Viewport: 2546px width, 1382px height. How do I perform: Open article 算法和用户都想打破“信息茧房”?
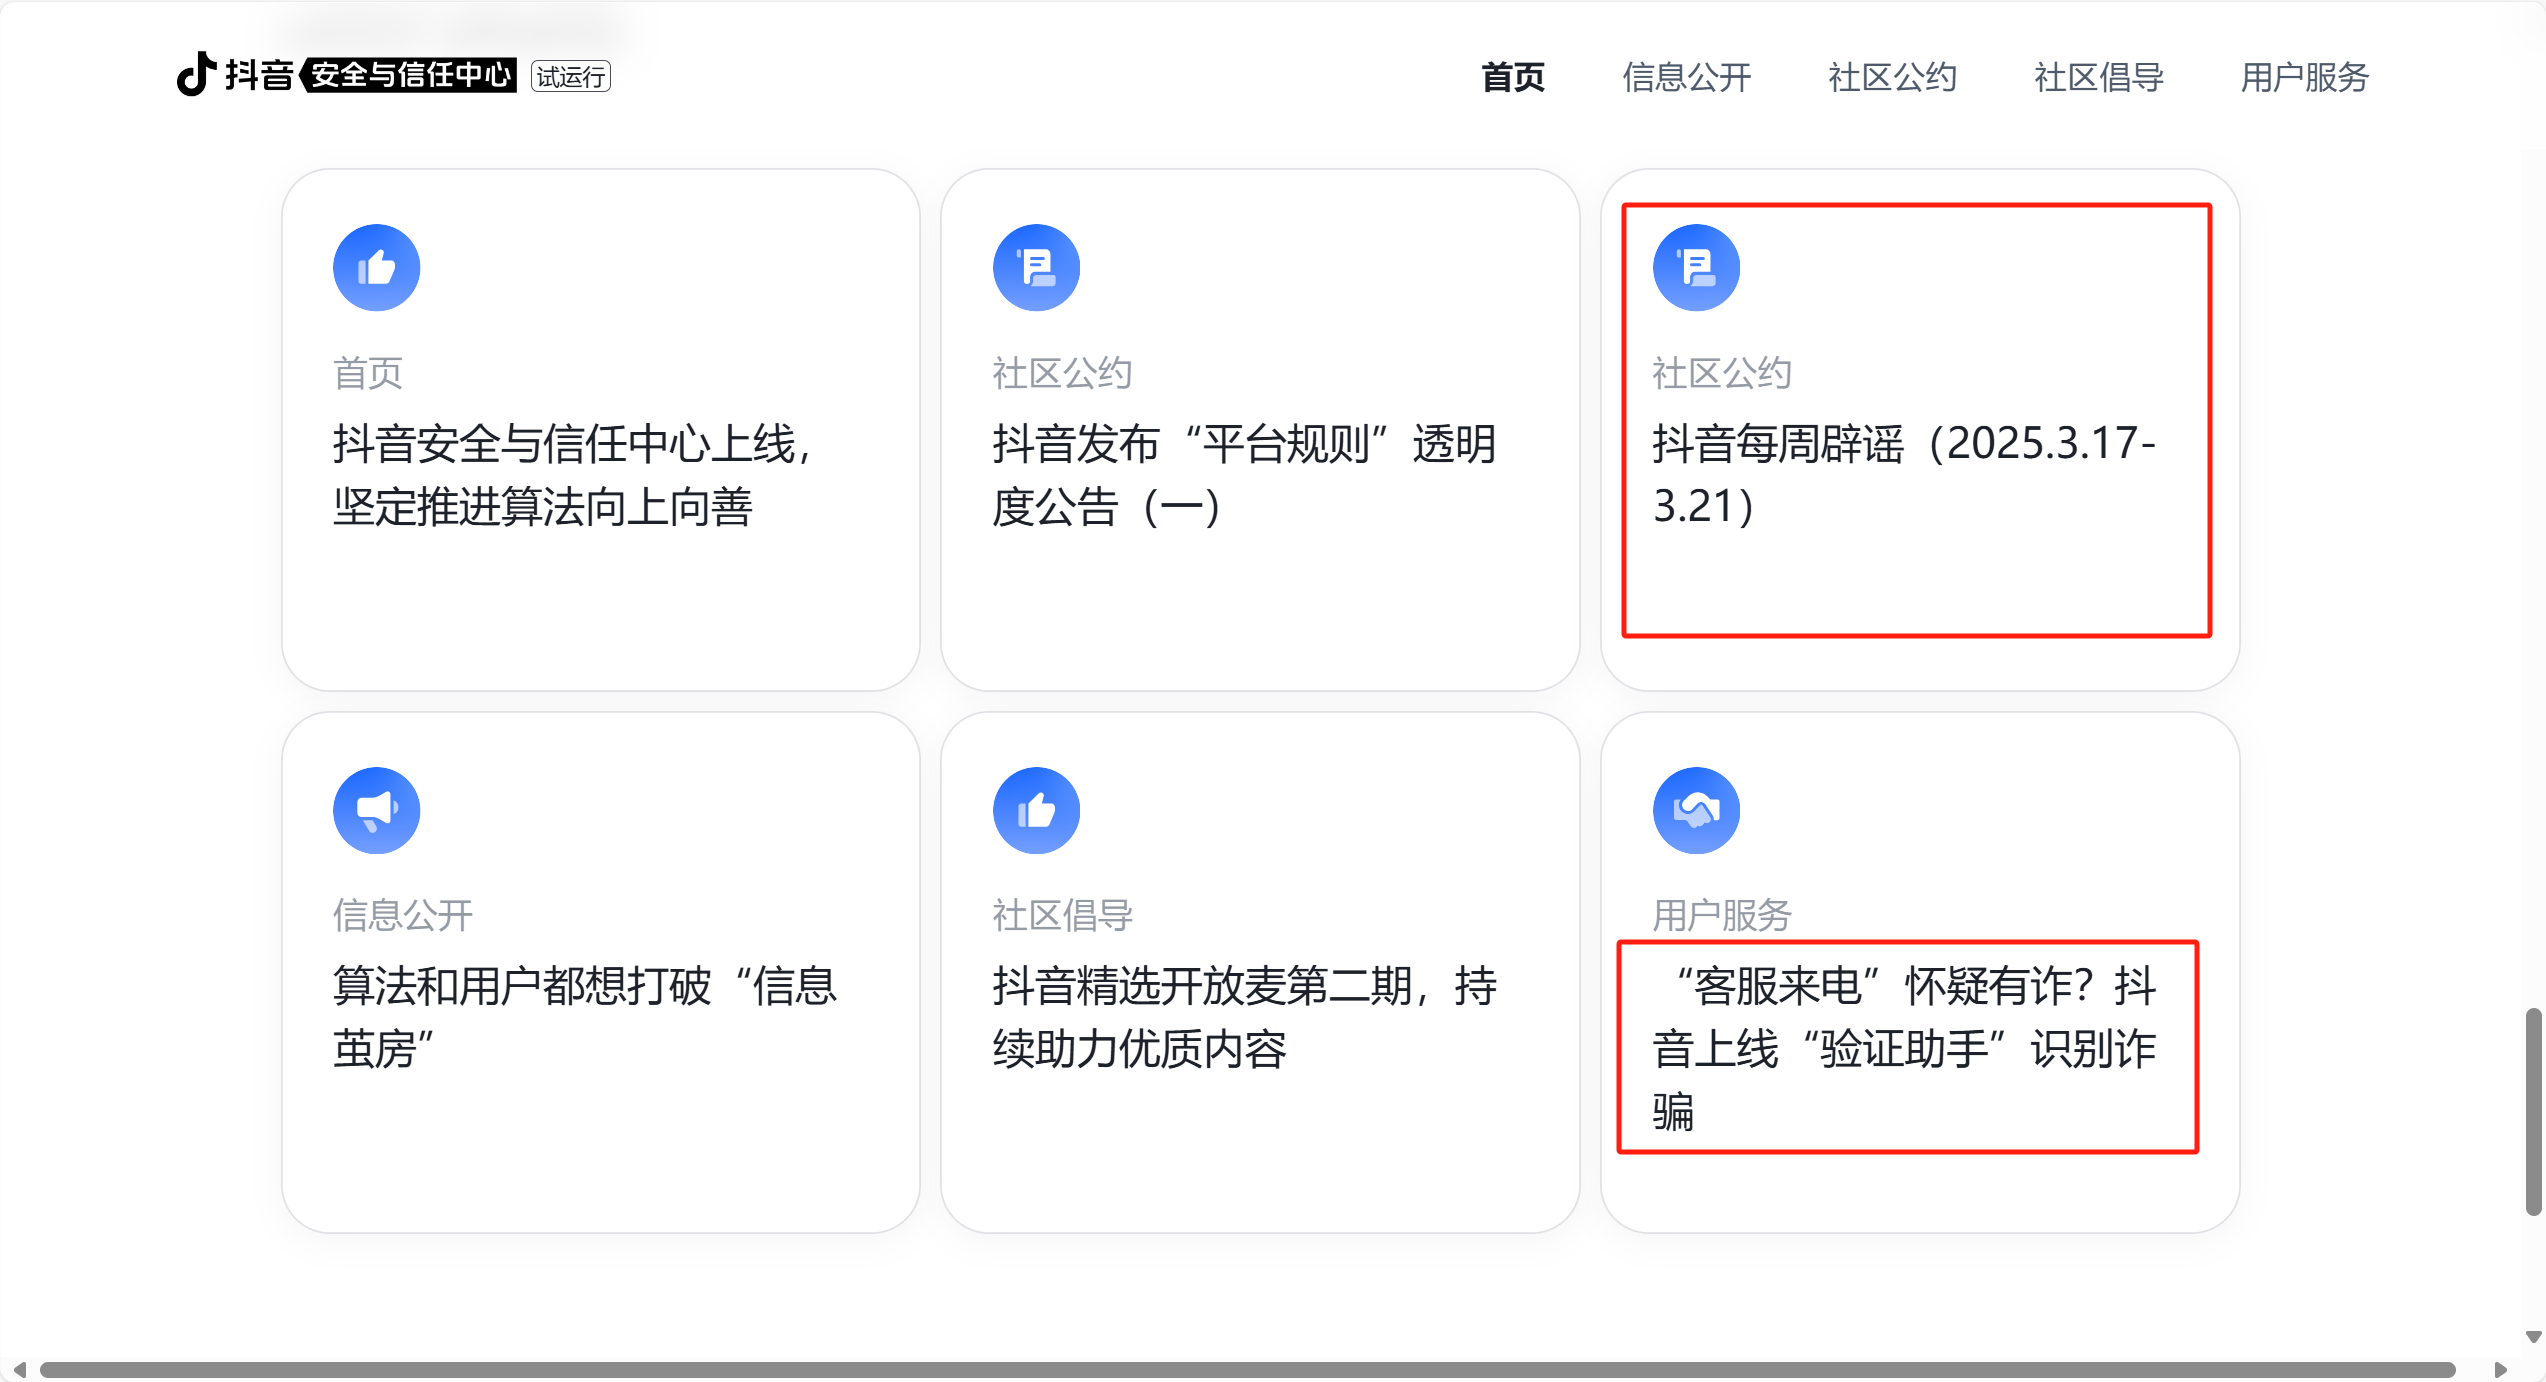click(585, 1018)
